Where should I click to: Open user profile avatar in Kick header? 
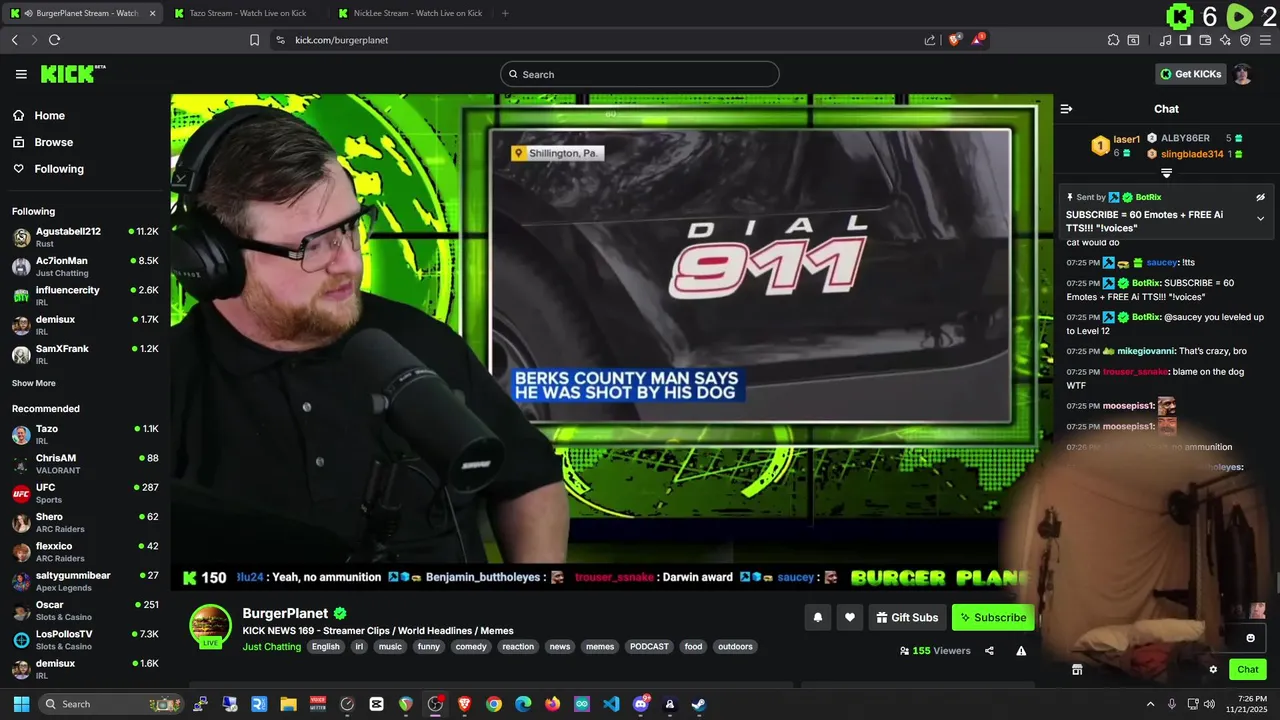click(x=1242, y=74)
